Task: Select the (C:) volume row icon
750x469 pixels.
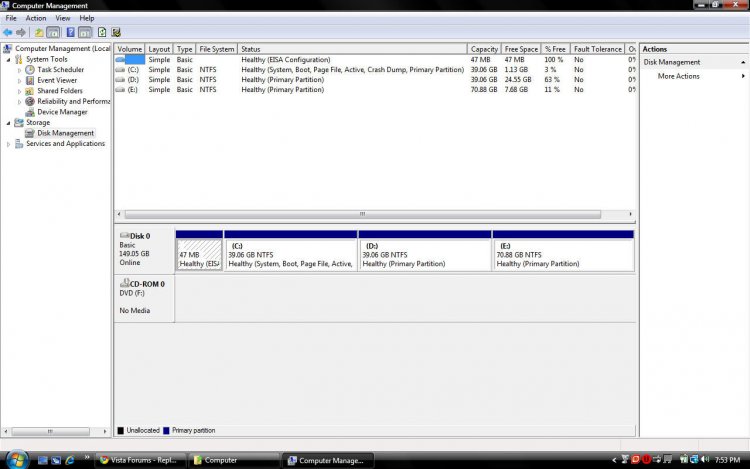Action: coord(120,70)
